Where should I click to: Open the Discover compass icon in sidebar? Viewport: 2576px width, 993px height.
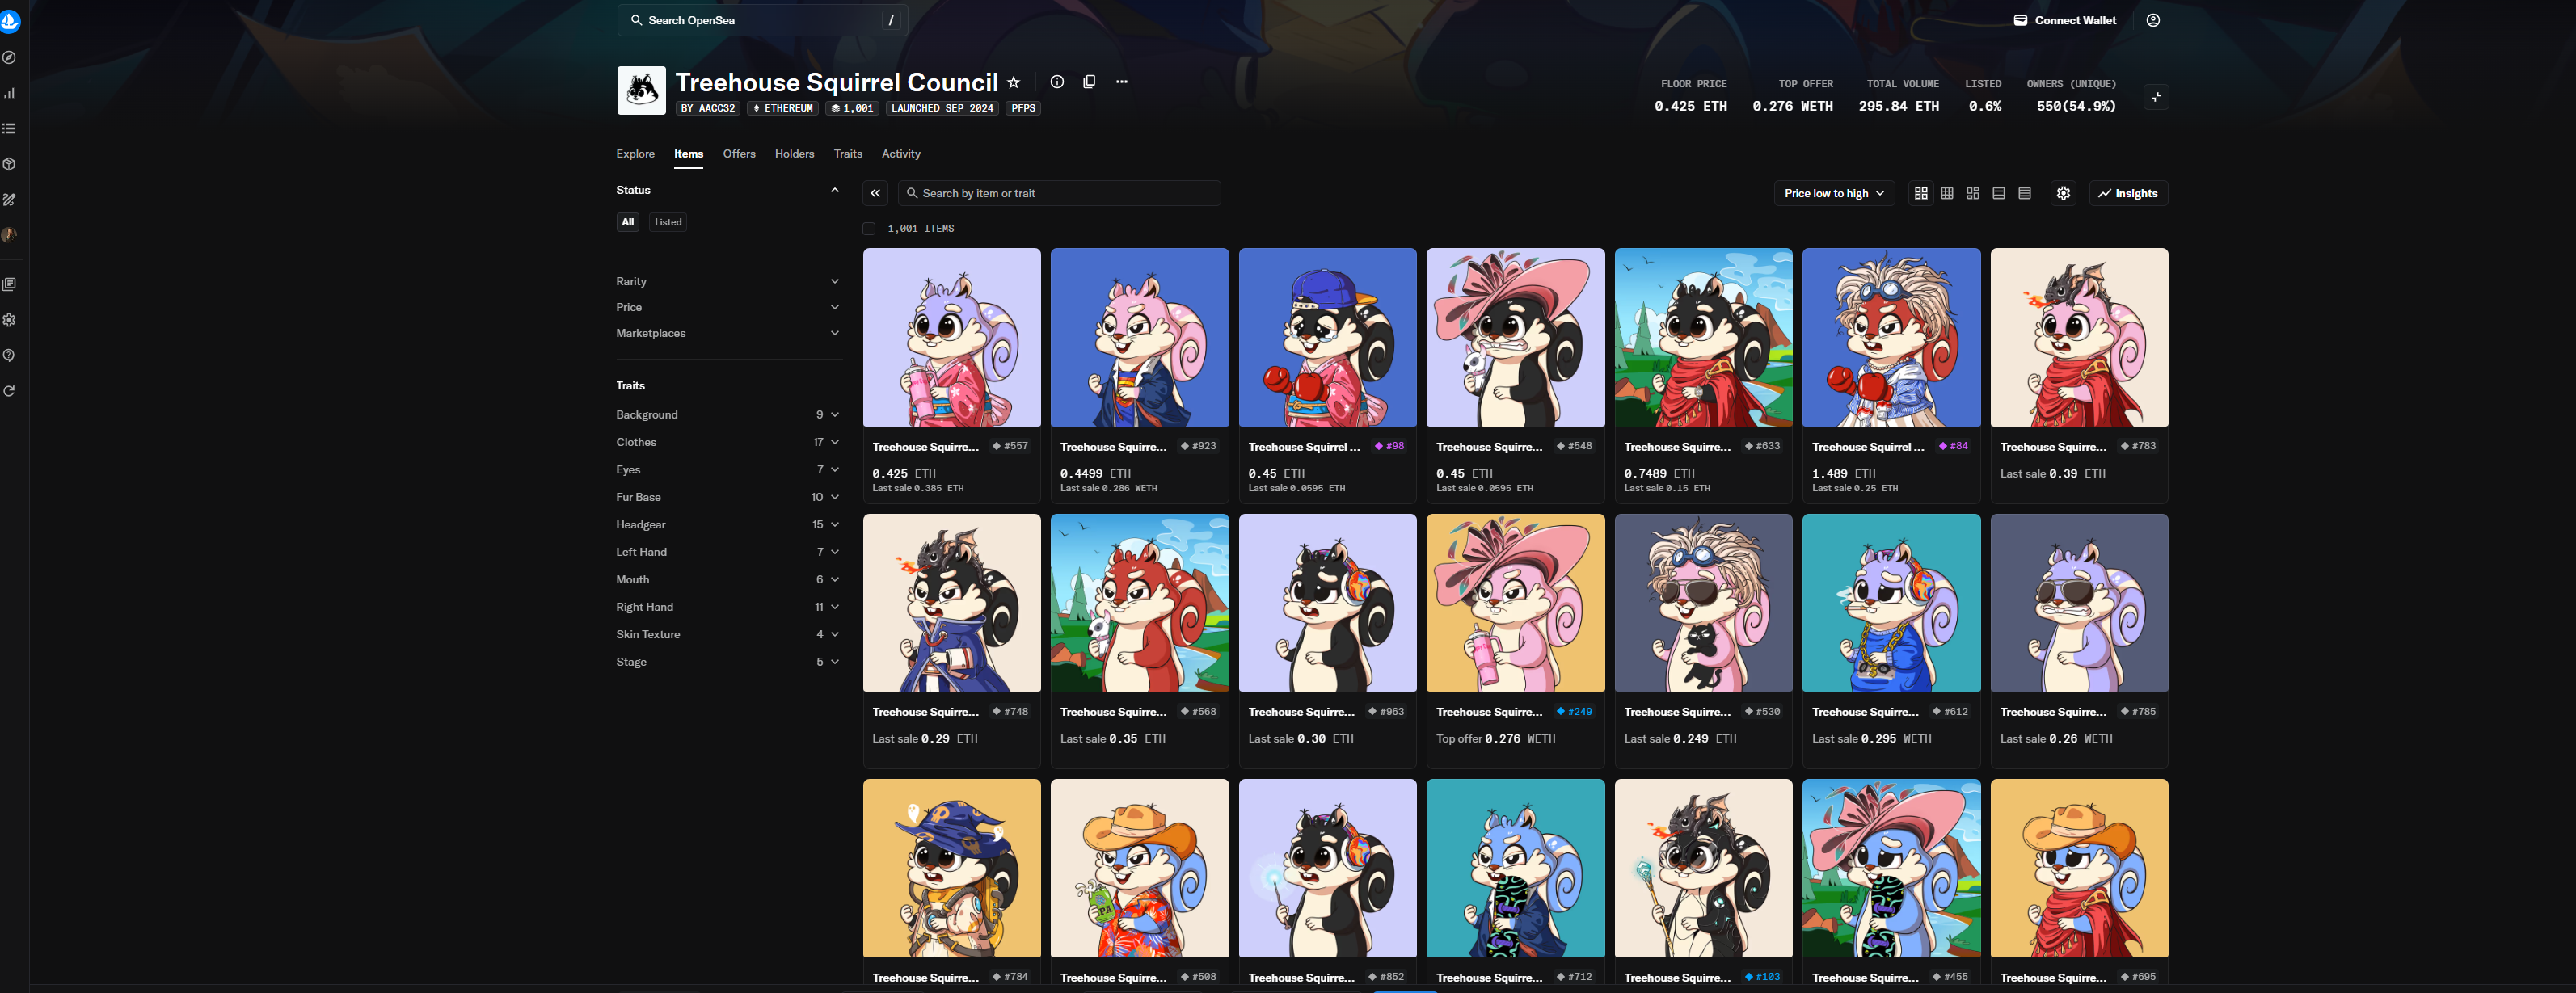[9, 57]
